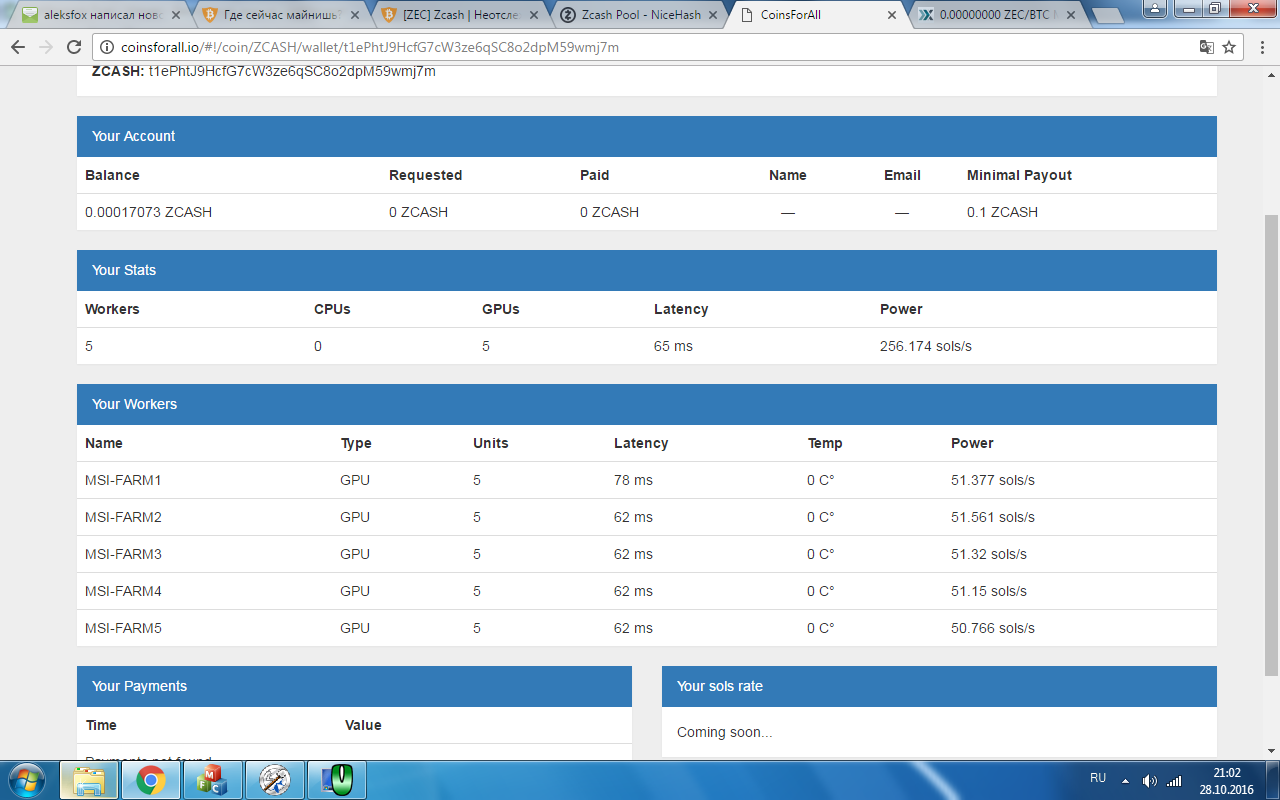1280x800 pixels.
Task: Select MSI-FARM3 power 51.32 sols/s
Action: click(x=989, y=554)
